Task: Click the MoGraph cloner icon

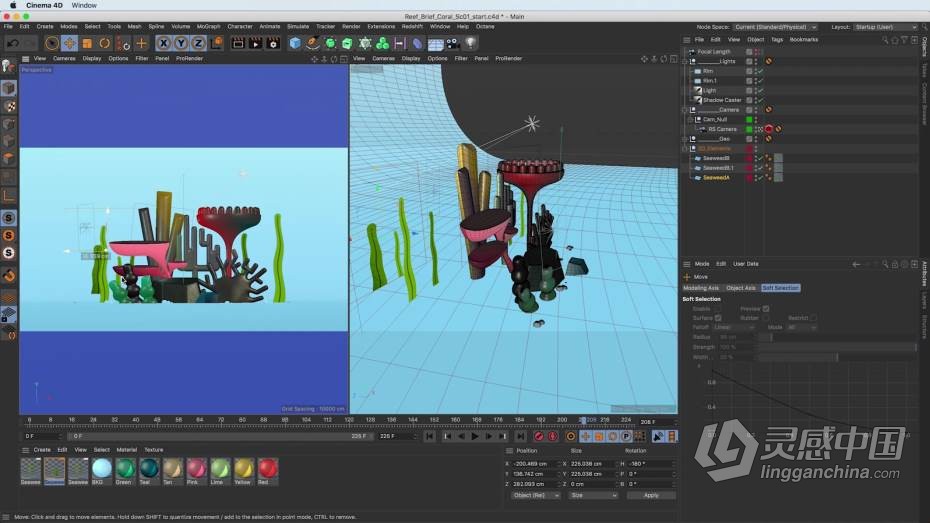Action: (383, 43)
